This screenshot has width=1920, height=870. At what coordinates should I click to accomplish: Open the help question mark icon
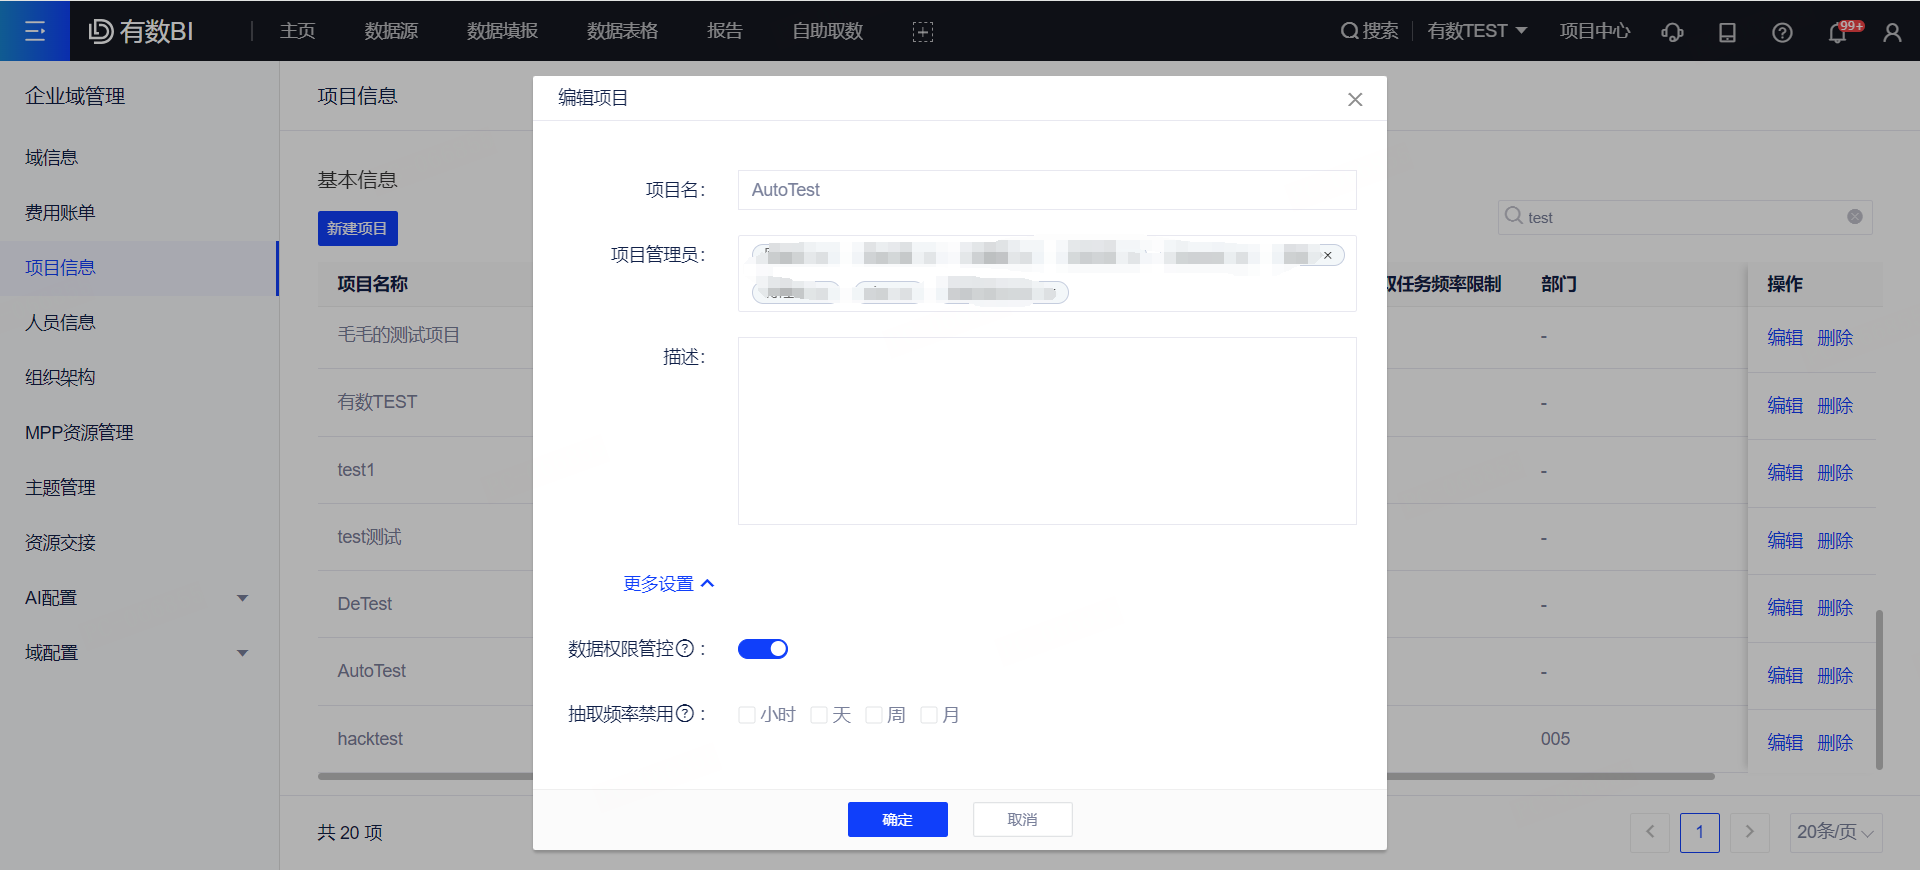[x=1782, y=32]
